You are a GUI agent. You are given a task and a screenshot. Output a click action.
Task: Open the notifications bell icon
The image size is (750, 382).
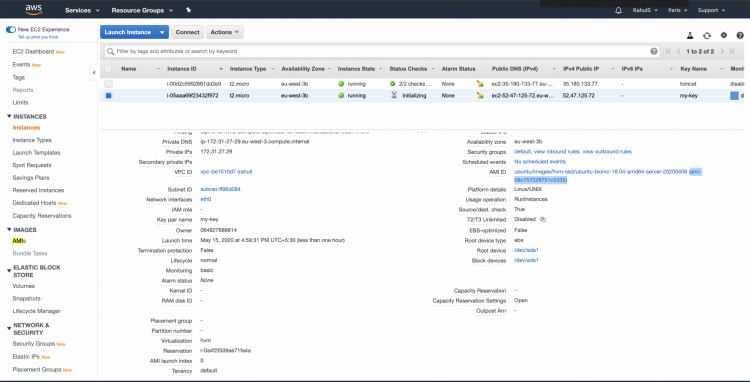pyautogui.click(x=618, y=10)
